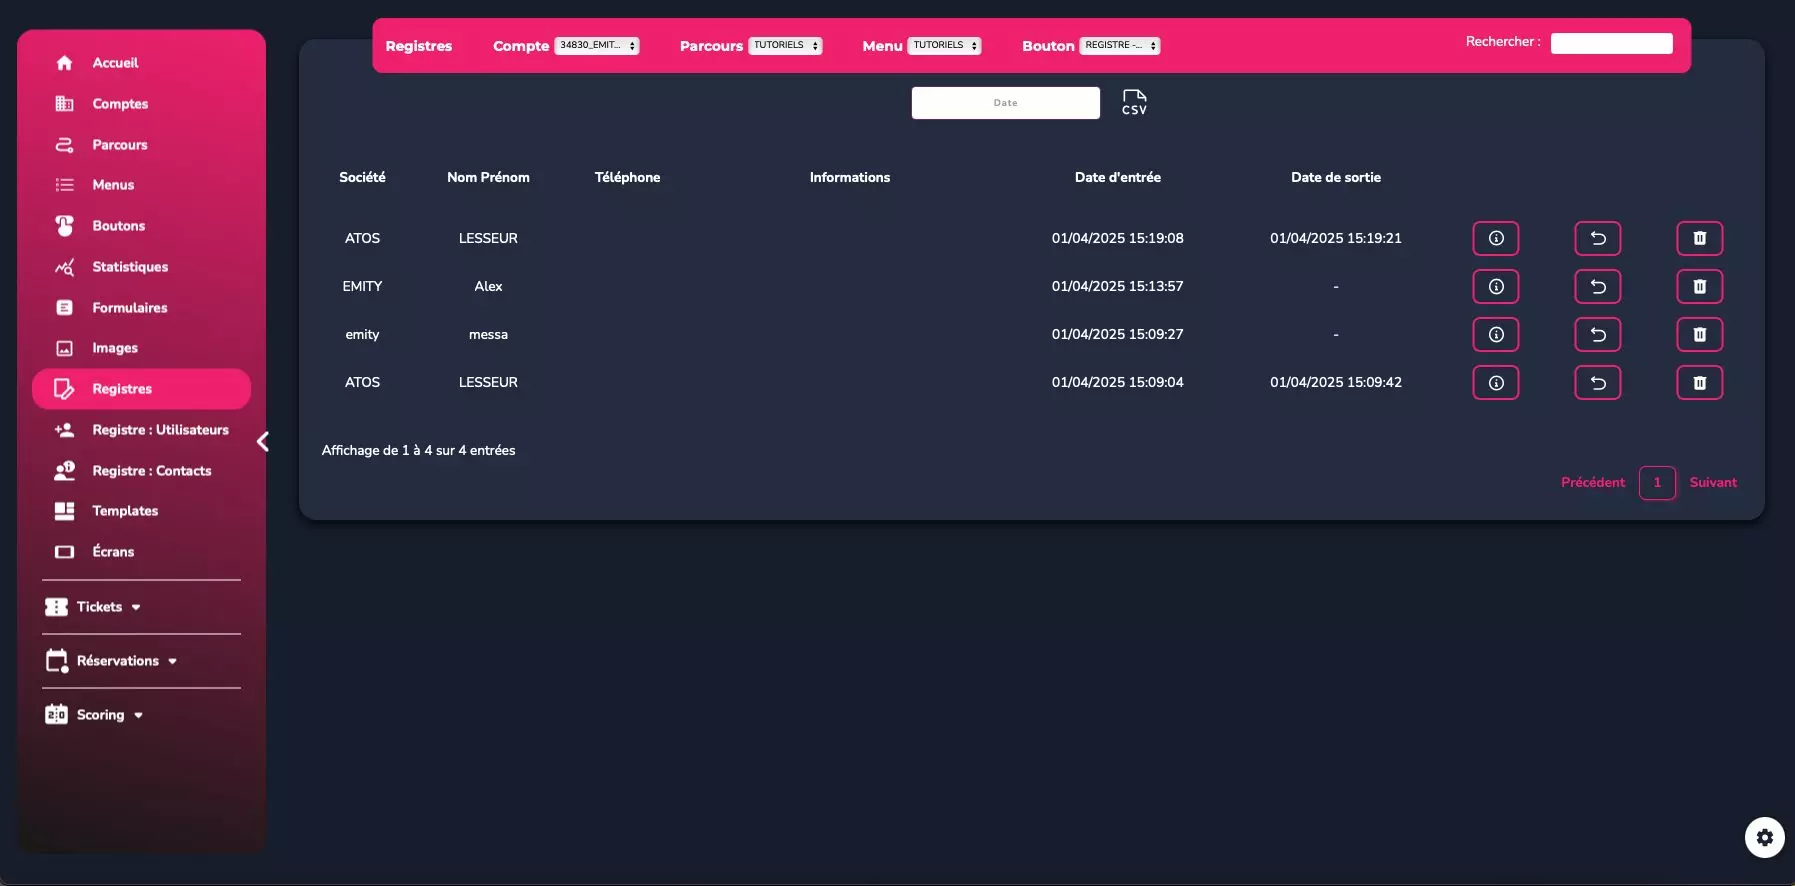This screenshot has height=886, width=1795.
Task: Sort by Date de sortie column header
Action: pos(1335,177)
